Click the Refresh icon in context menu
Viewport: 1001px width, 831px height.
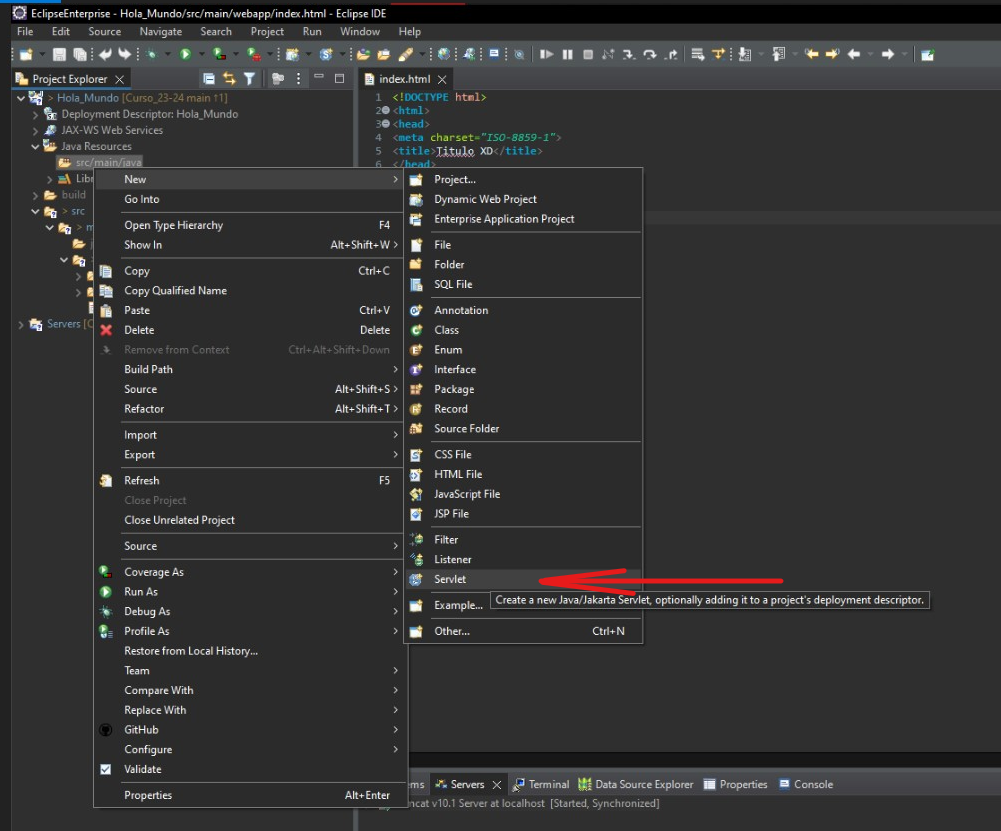tap(106, 481)
